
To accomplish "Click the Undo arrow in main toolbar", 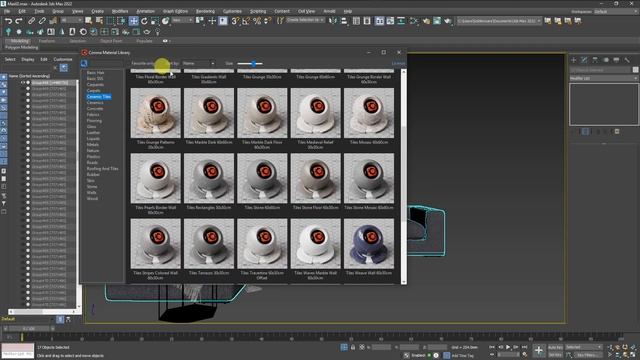I will pos(8,21).
